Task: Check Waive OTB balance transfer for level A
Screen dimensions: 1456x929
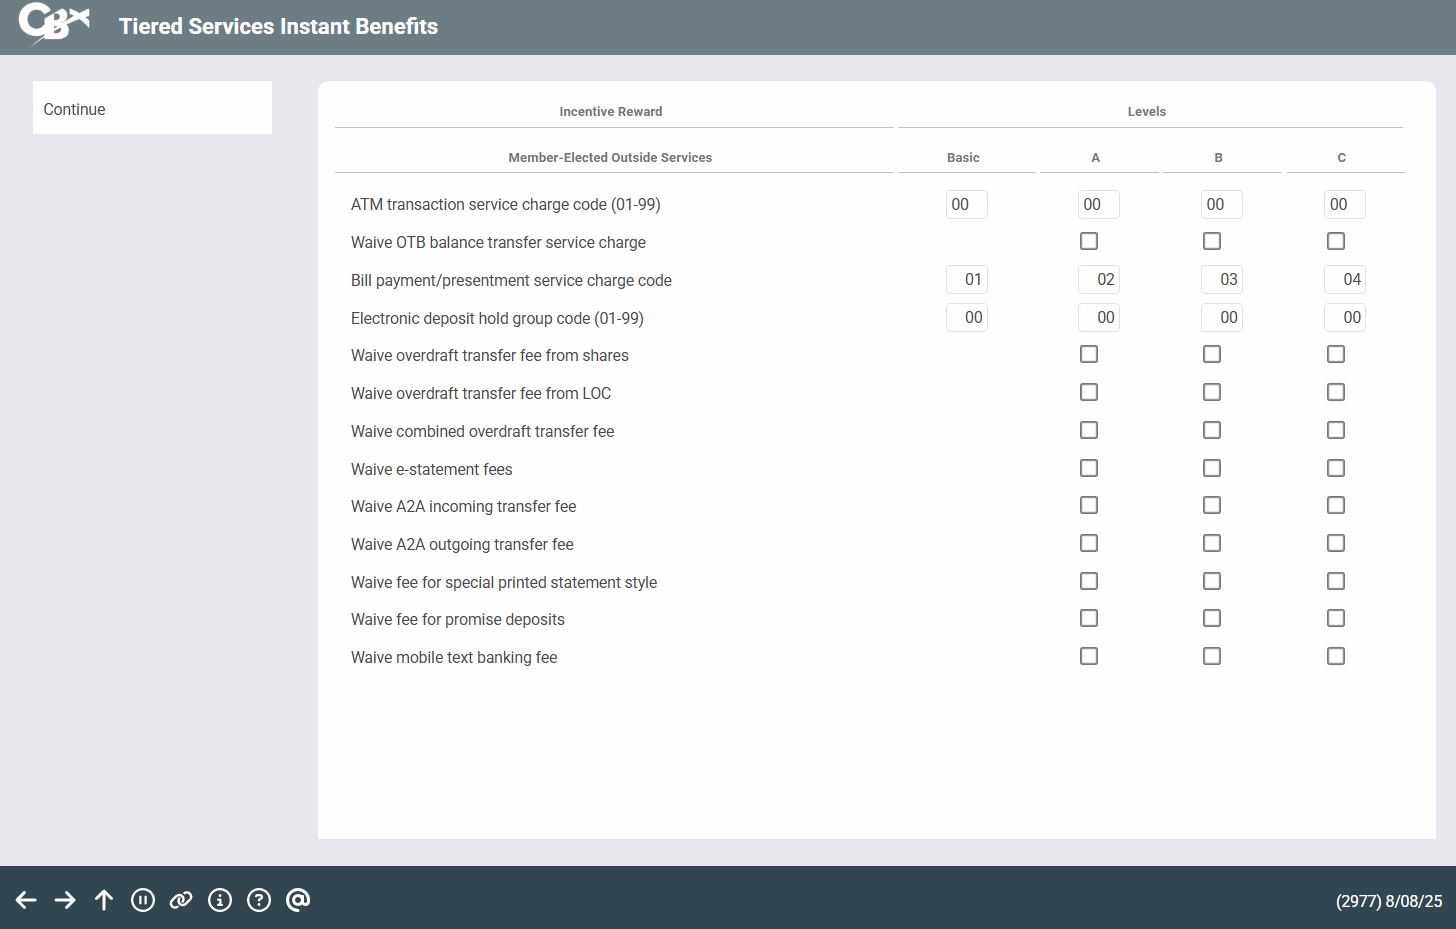Action: click(x=1089, y=241)
